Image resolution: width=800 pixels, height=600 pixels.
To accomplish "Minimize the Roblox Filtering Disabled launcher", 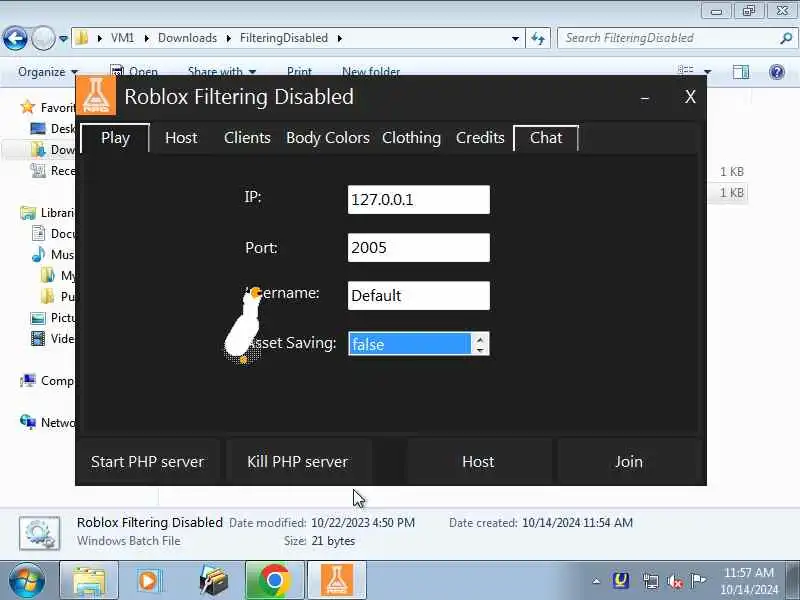I will [645, 97].
